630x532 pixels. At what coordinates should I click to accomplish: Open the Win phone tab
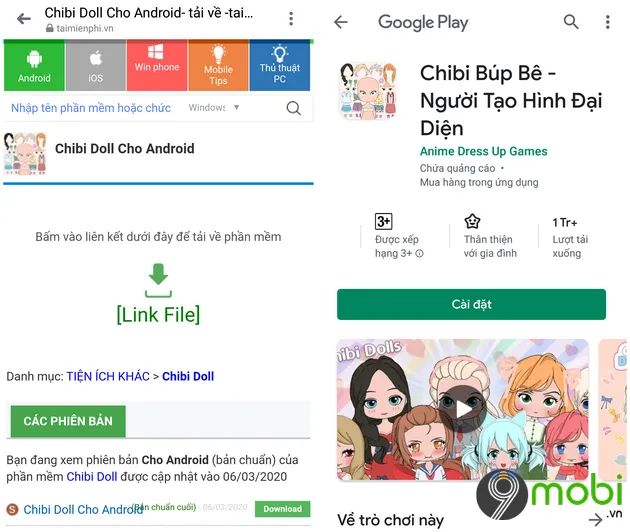coord(157,65)
